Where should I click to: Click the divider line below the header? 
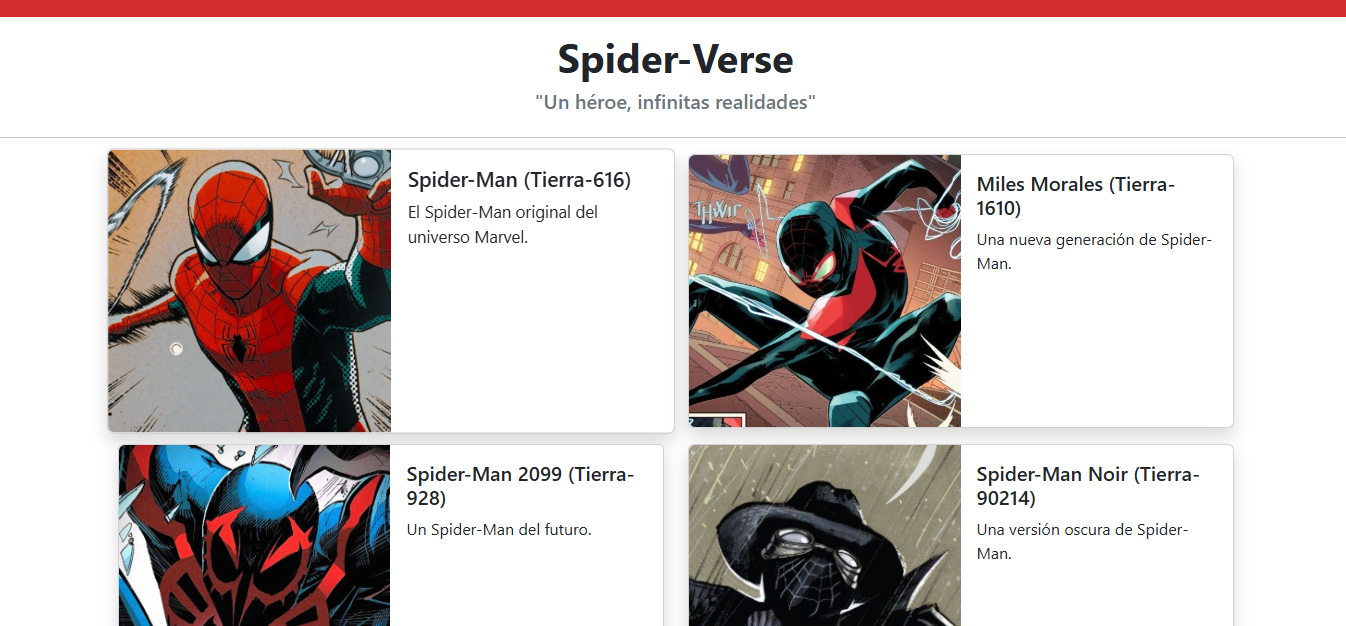point(673,137)
